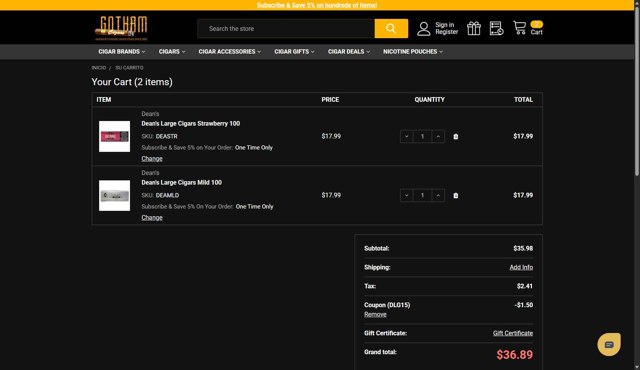Click the Your Cart (2 items) heading
Image resolution: width=640 pixels, height=370 pixels.
[132, 82]
